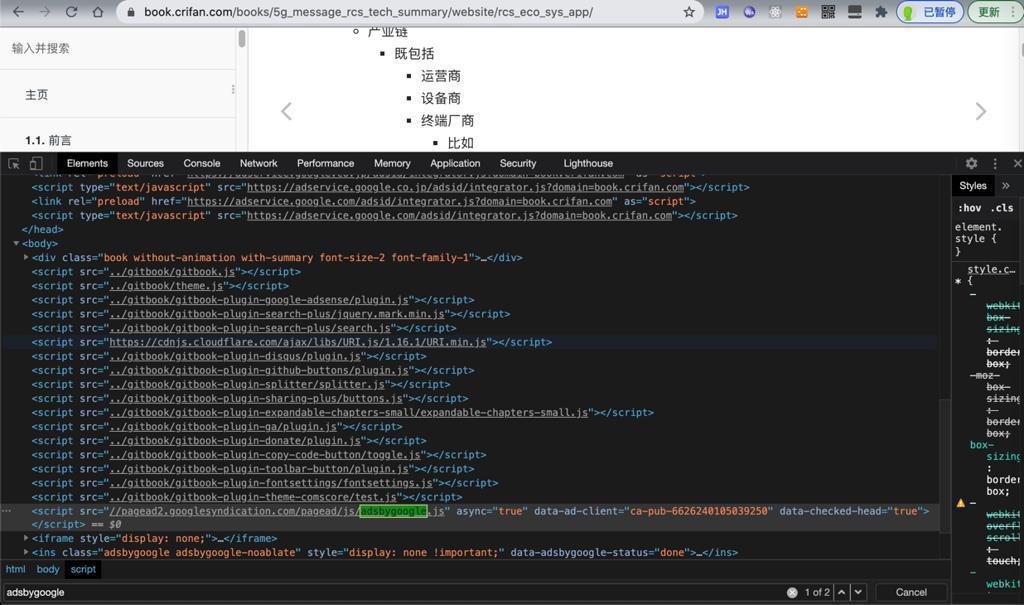Bookmark this page with the star icon

click(689, 12)
